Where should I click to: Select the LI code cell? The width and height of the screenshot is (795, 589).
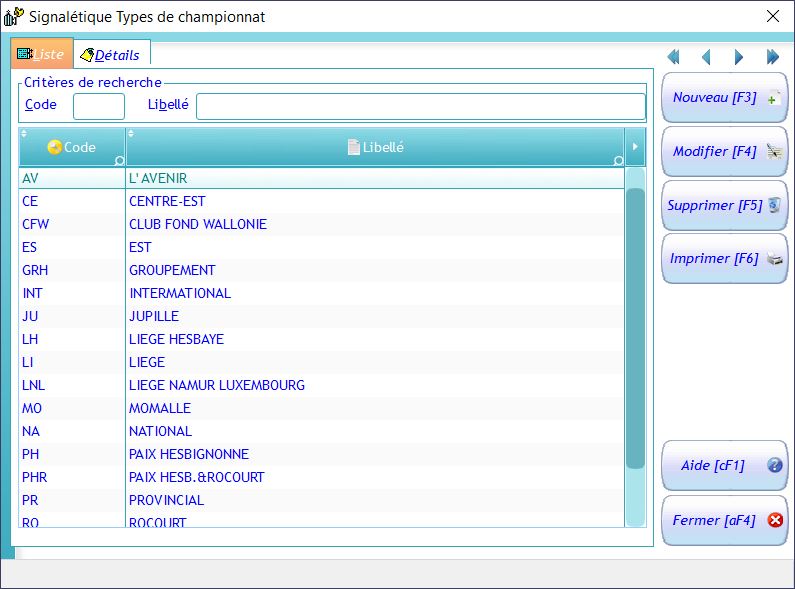72,362
